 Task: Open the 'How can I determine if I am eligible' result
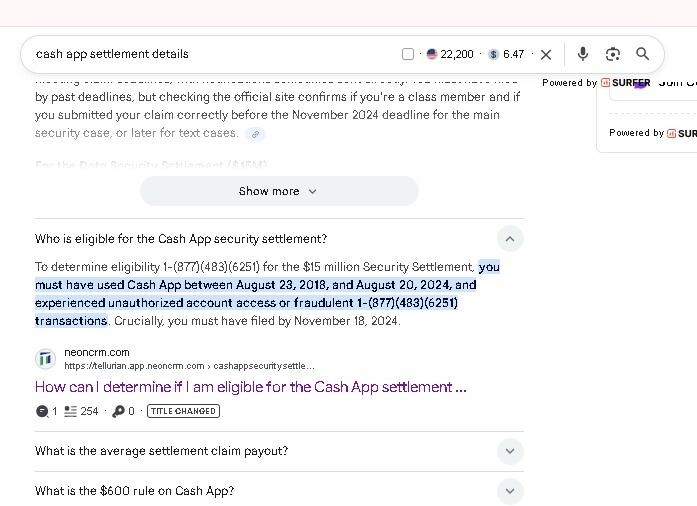tap(250, 387)
